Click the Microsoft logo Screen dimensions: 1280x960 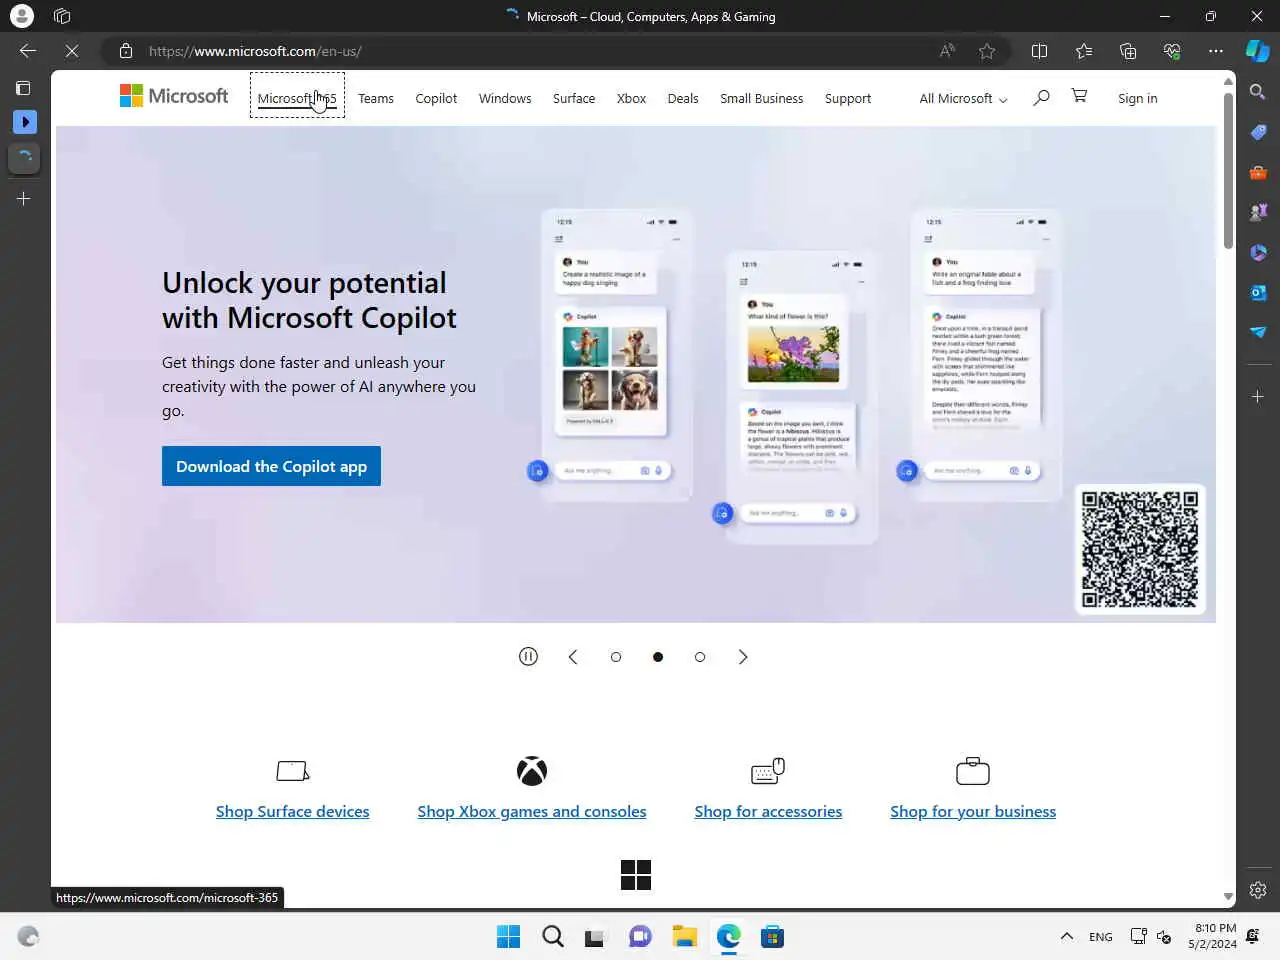tap(174, 96)
